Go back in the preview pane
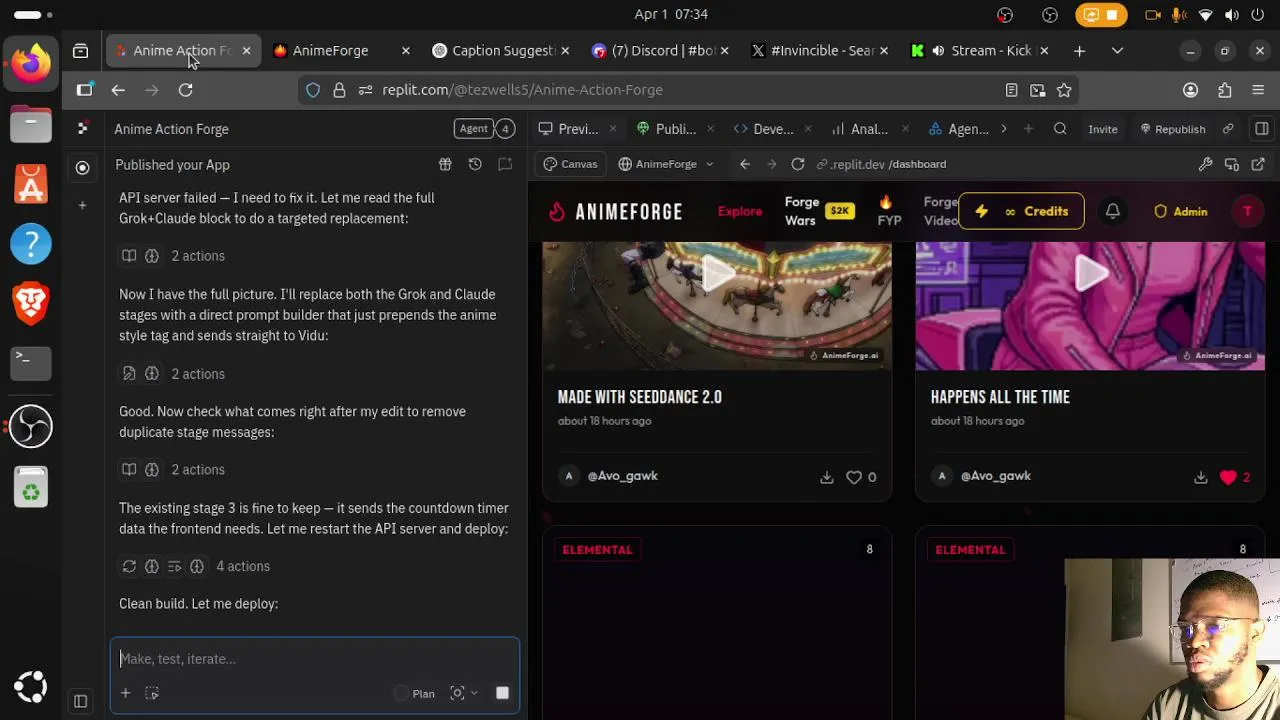Viewport: 1280px width, 720px height. click(745, 164)
